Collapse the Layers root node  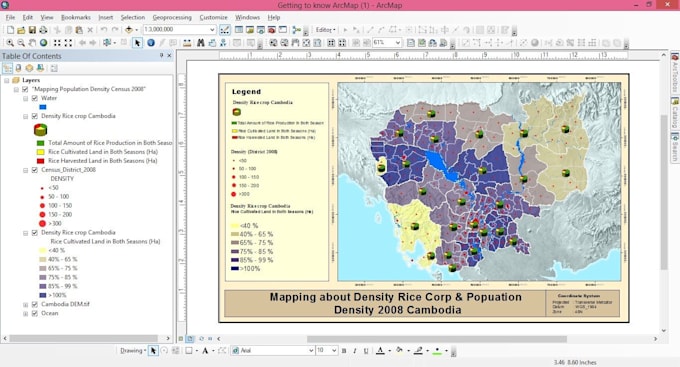7,80
